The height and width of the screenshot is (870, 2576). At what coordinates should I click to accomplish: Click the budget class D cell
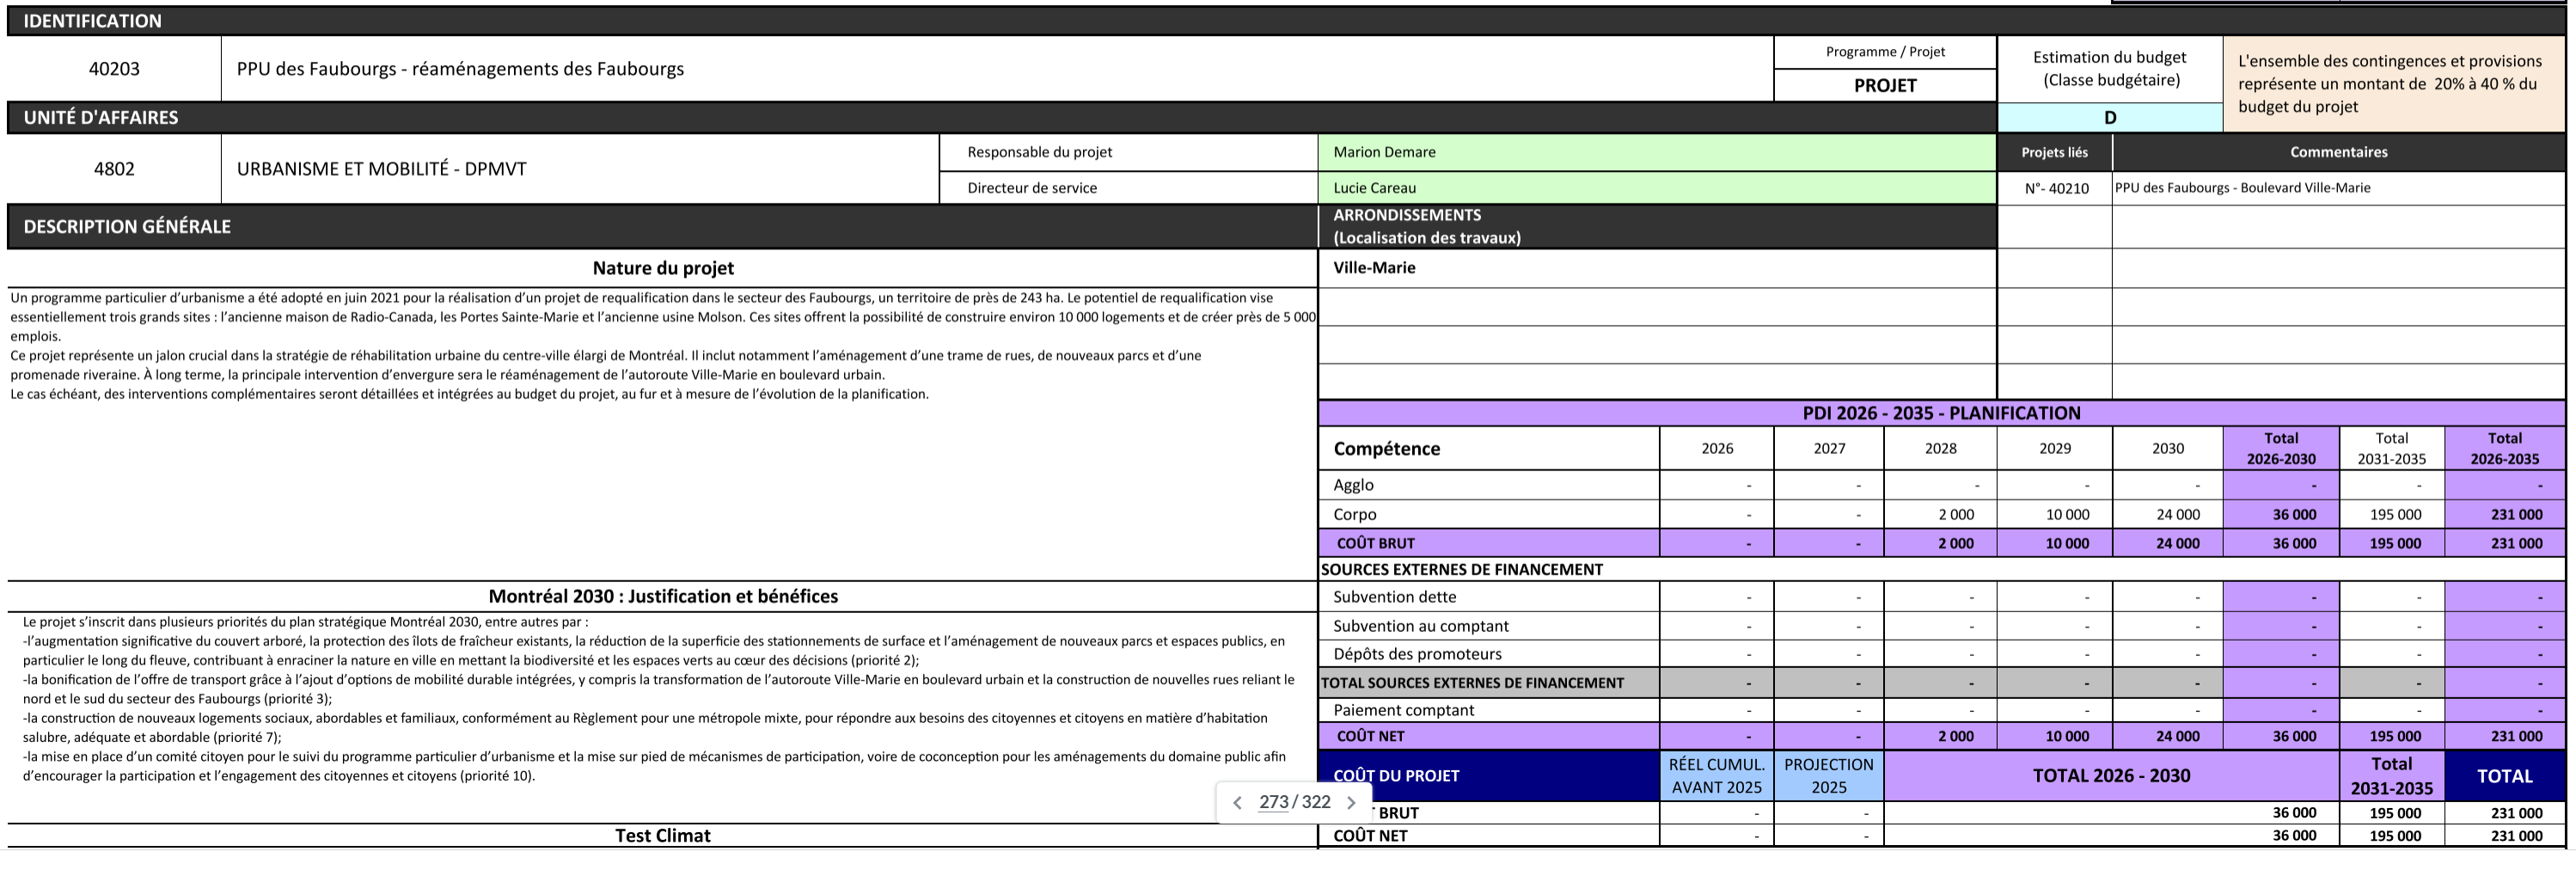2109,117
